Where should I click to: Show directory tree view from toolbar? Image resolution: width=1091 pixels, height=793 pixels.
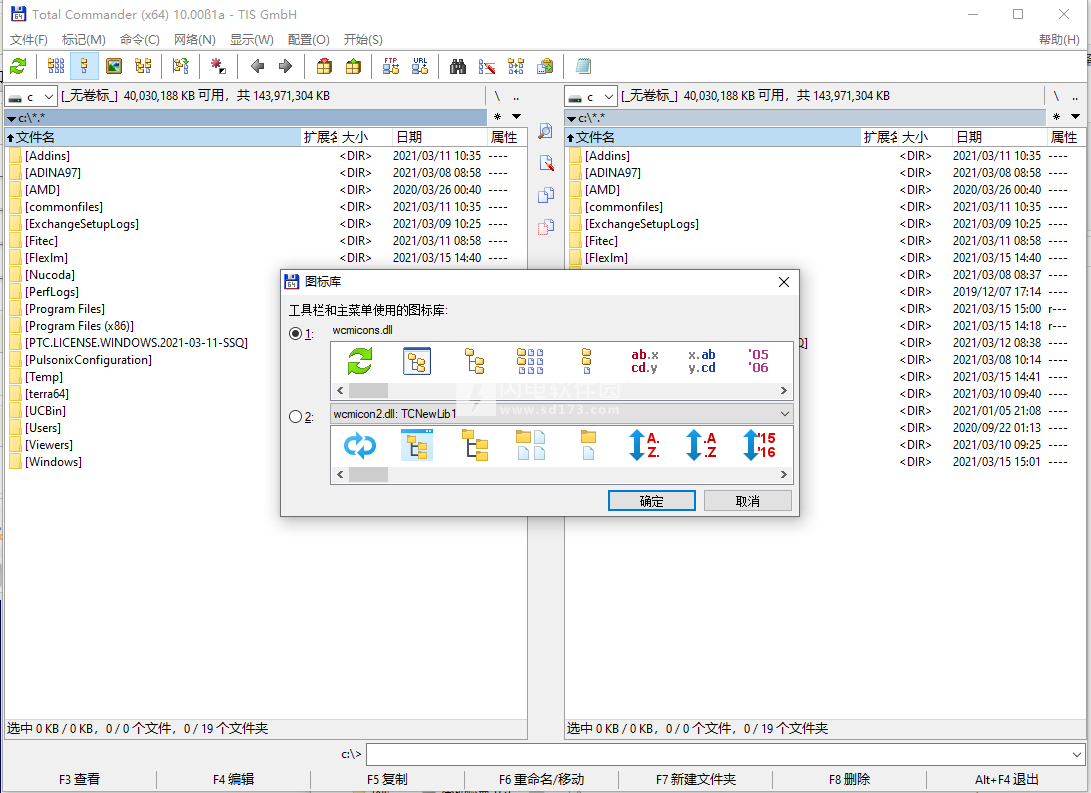[143, 66]
